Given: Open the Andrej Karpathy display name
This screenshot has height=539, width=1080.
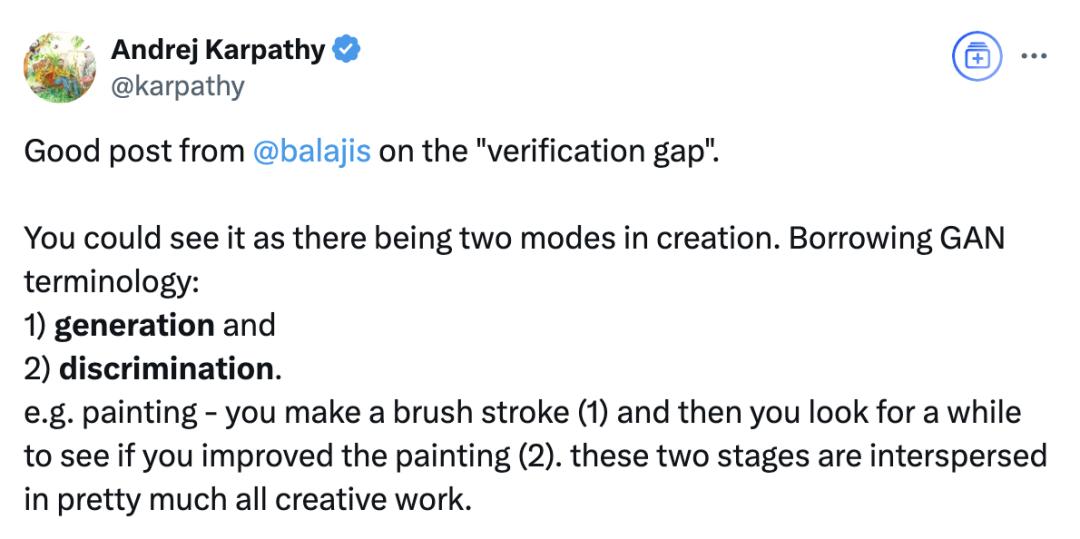Looking at the screenshot, I should click(218, 50).
